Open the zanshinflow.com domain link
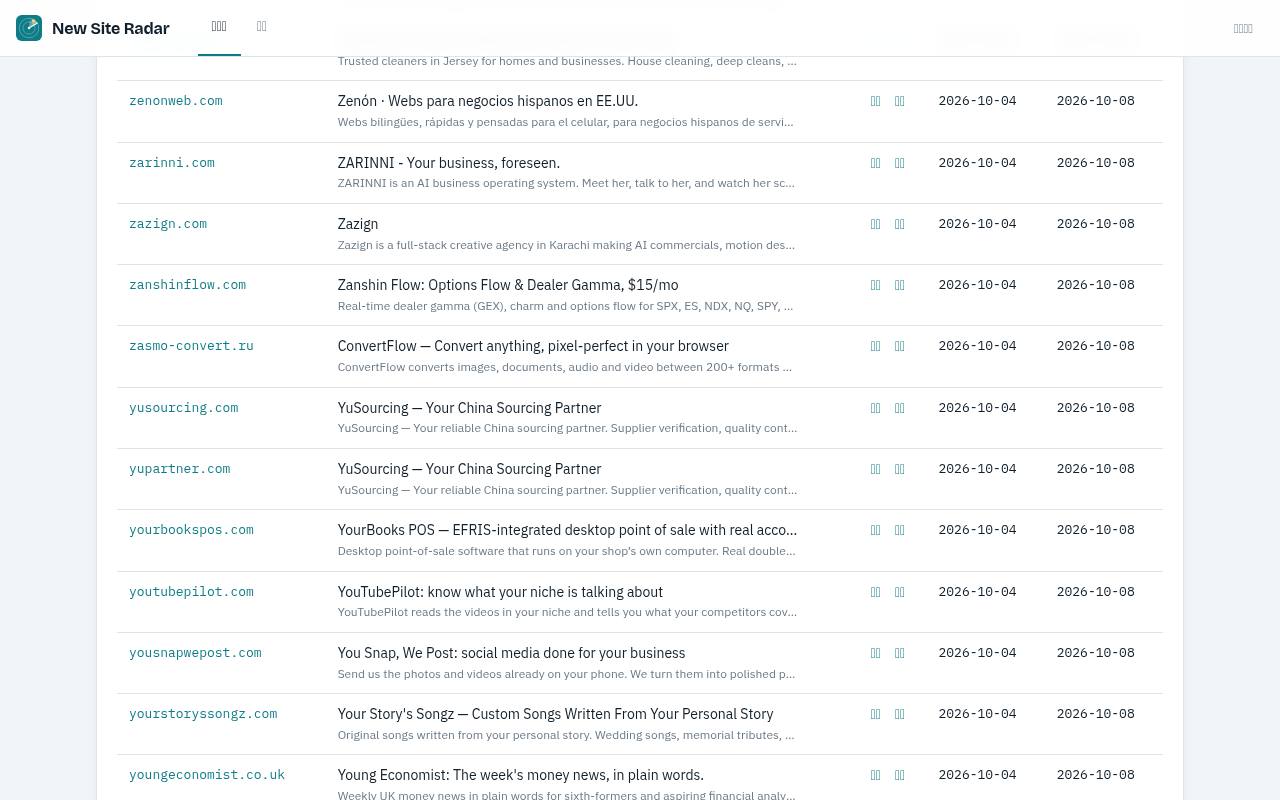The height and width of the screenshot is (800, 1280). tap(187, 285)
